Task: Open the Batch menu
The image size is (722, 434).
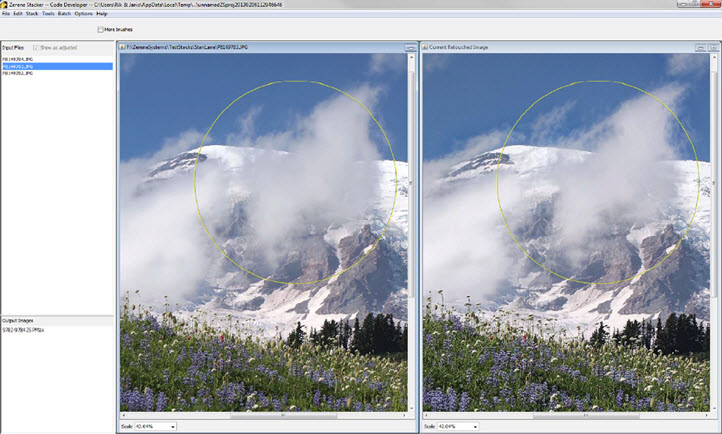Action: pyautogui.click(x=64, y=13)
